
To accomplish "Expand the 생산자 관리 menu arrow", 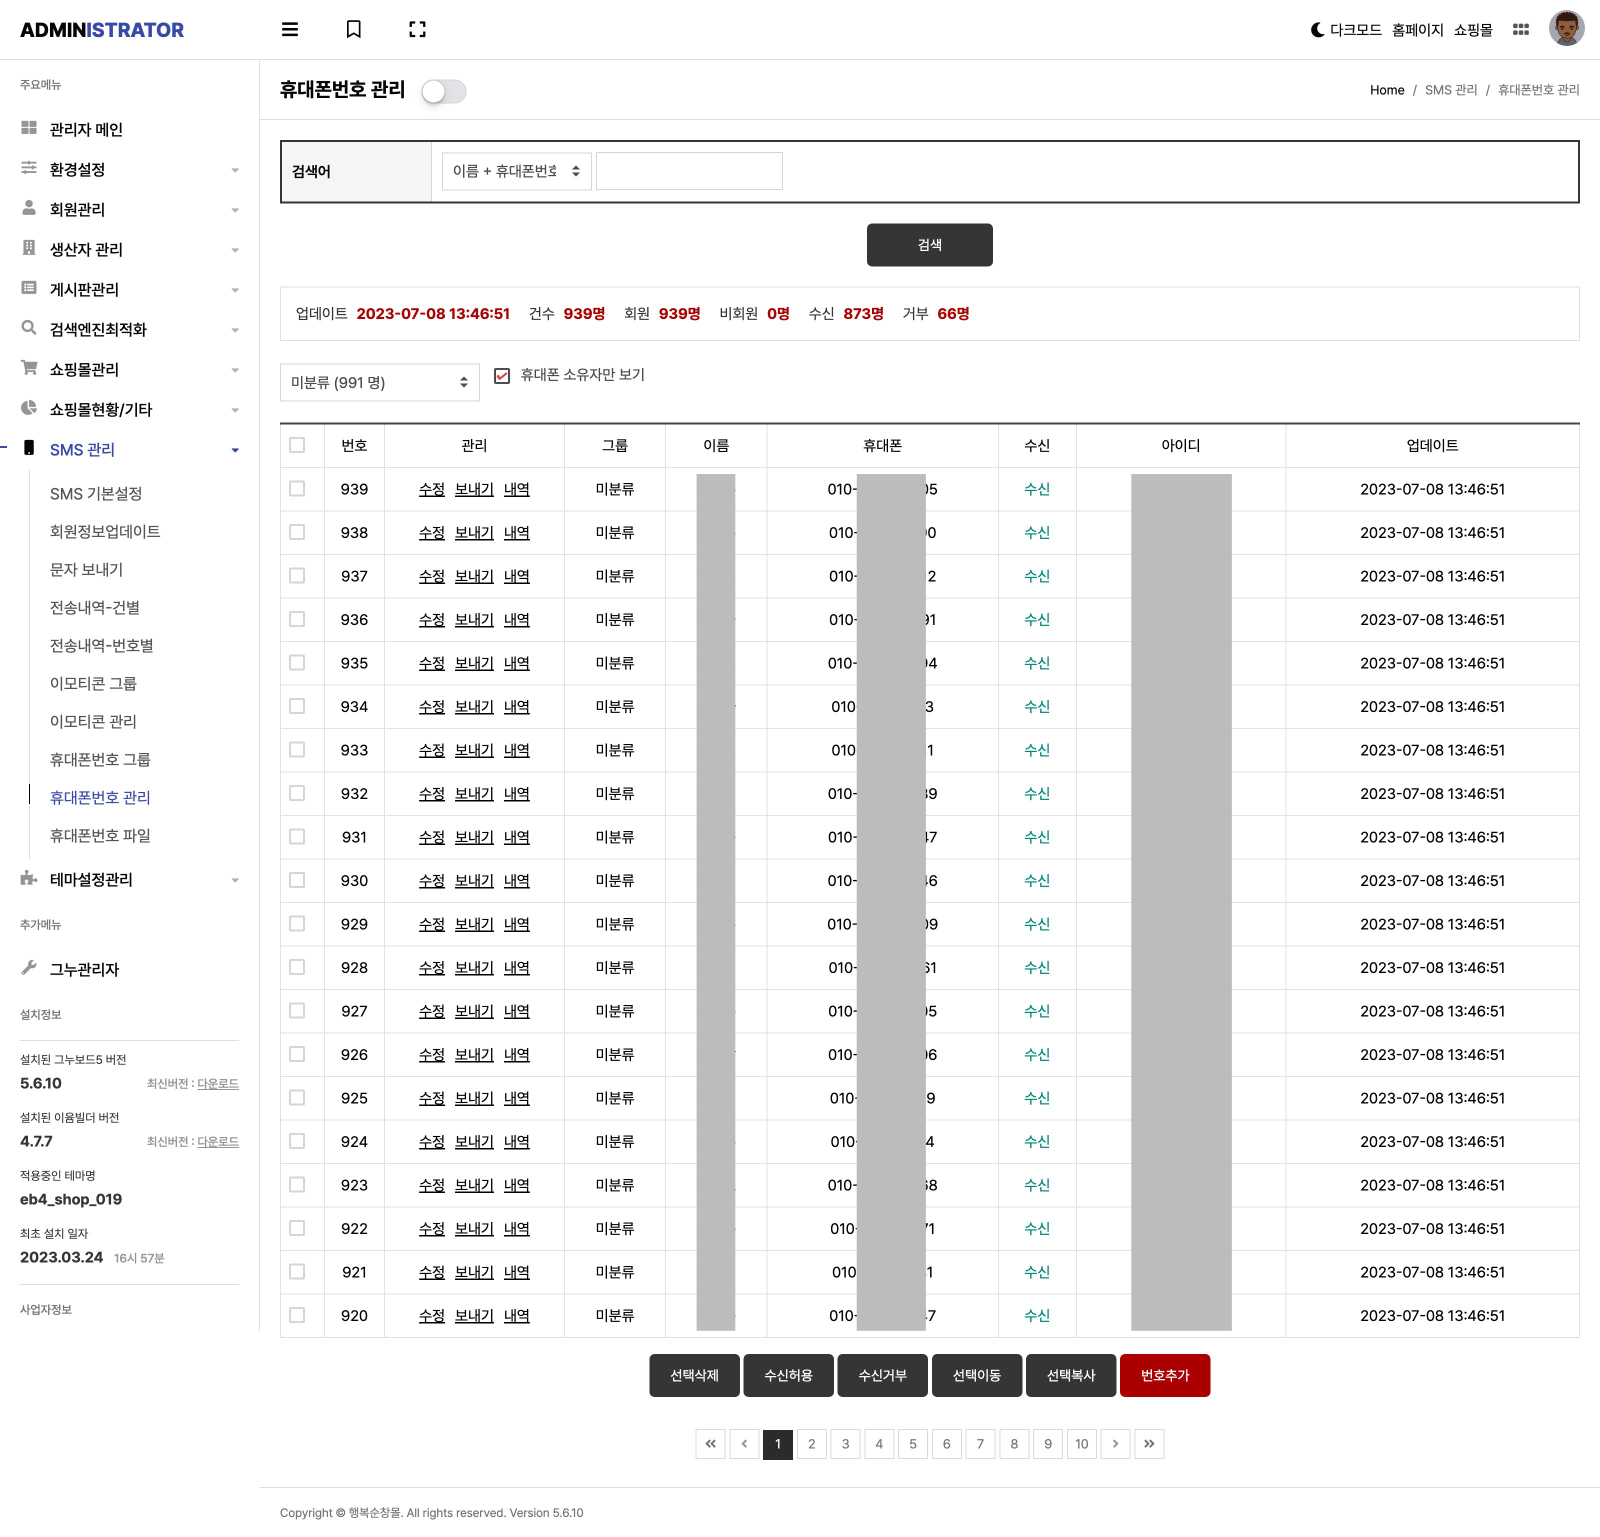I will coord(235,250).
